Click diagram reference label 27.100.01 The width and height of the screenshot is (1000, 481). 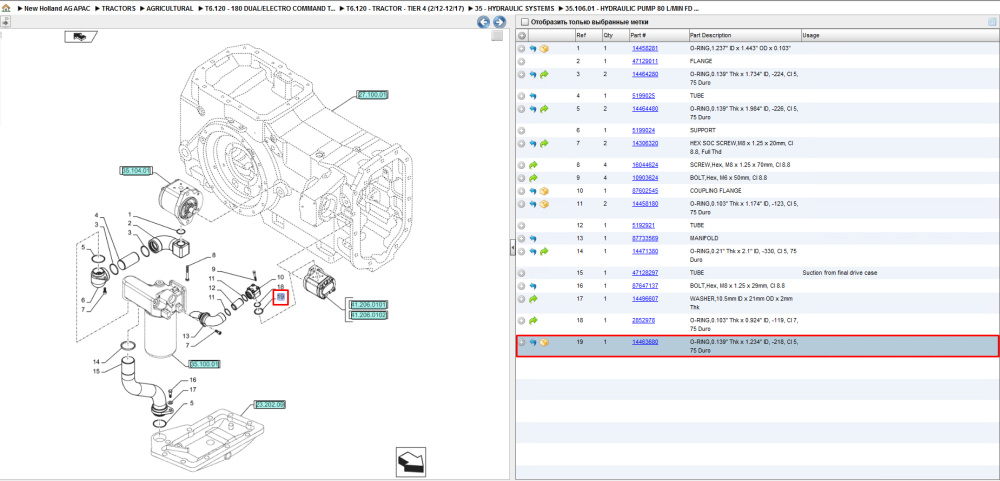pyautogui.click(x=372, y=94)
